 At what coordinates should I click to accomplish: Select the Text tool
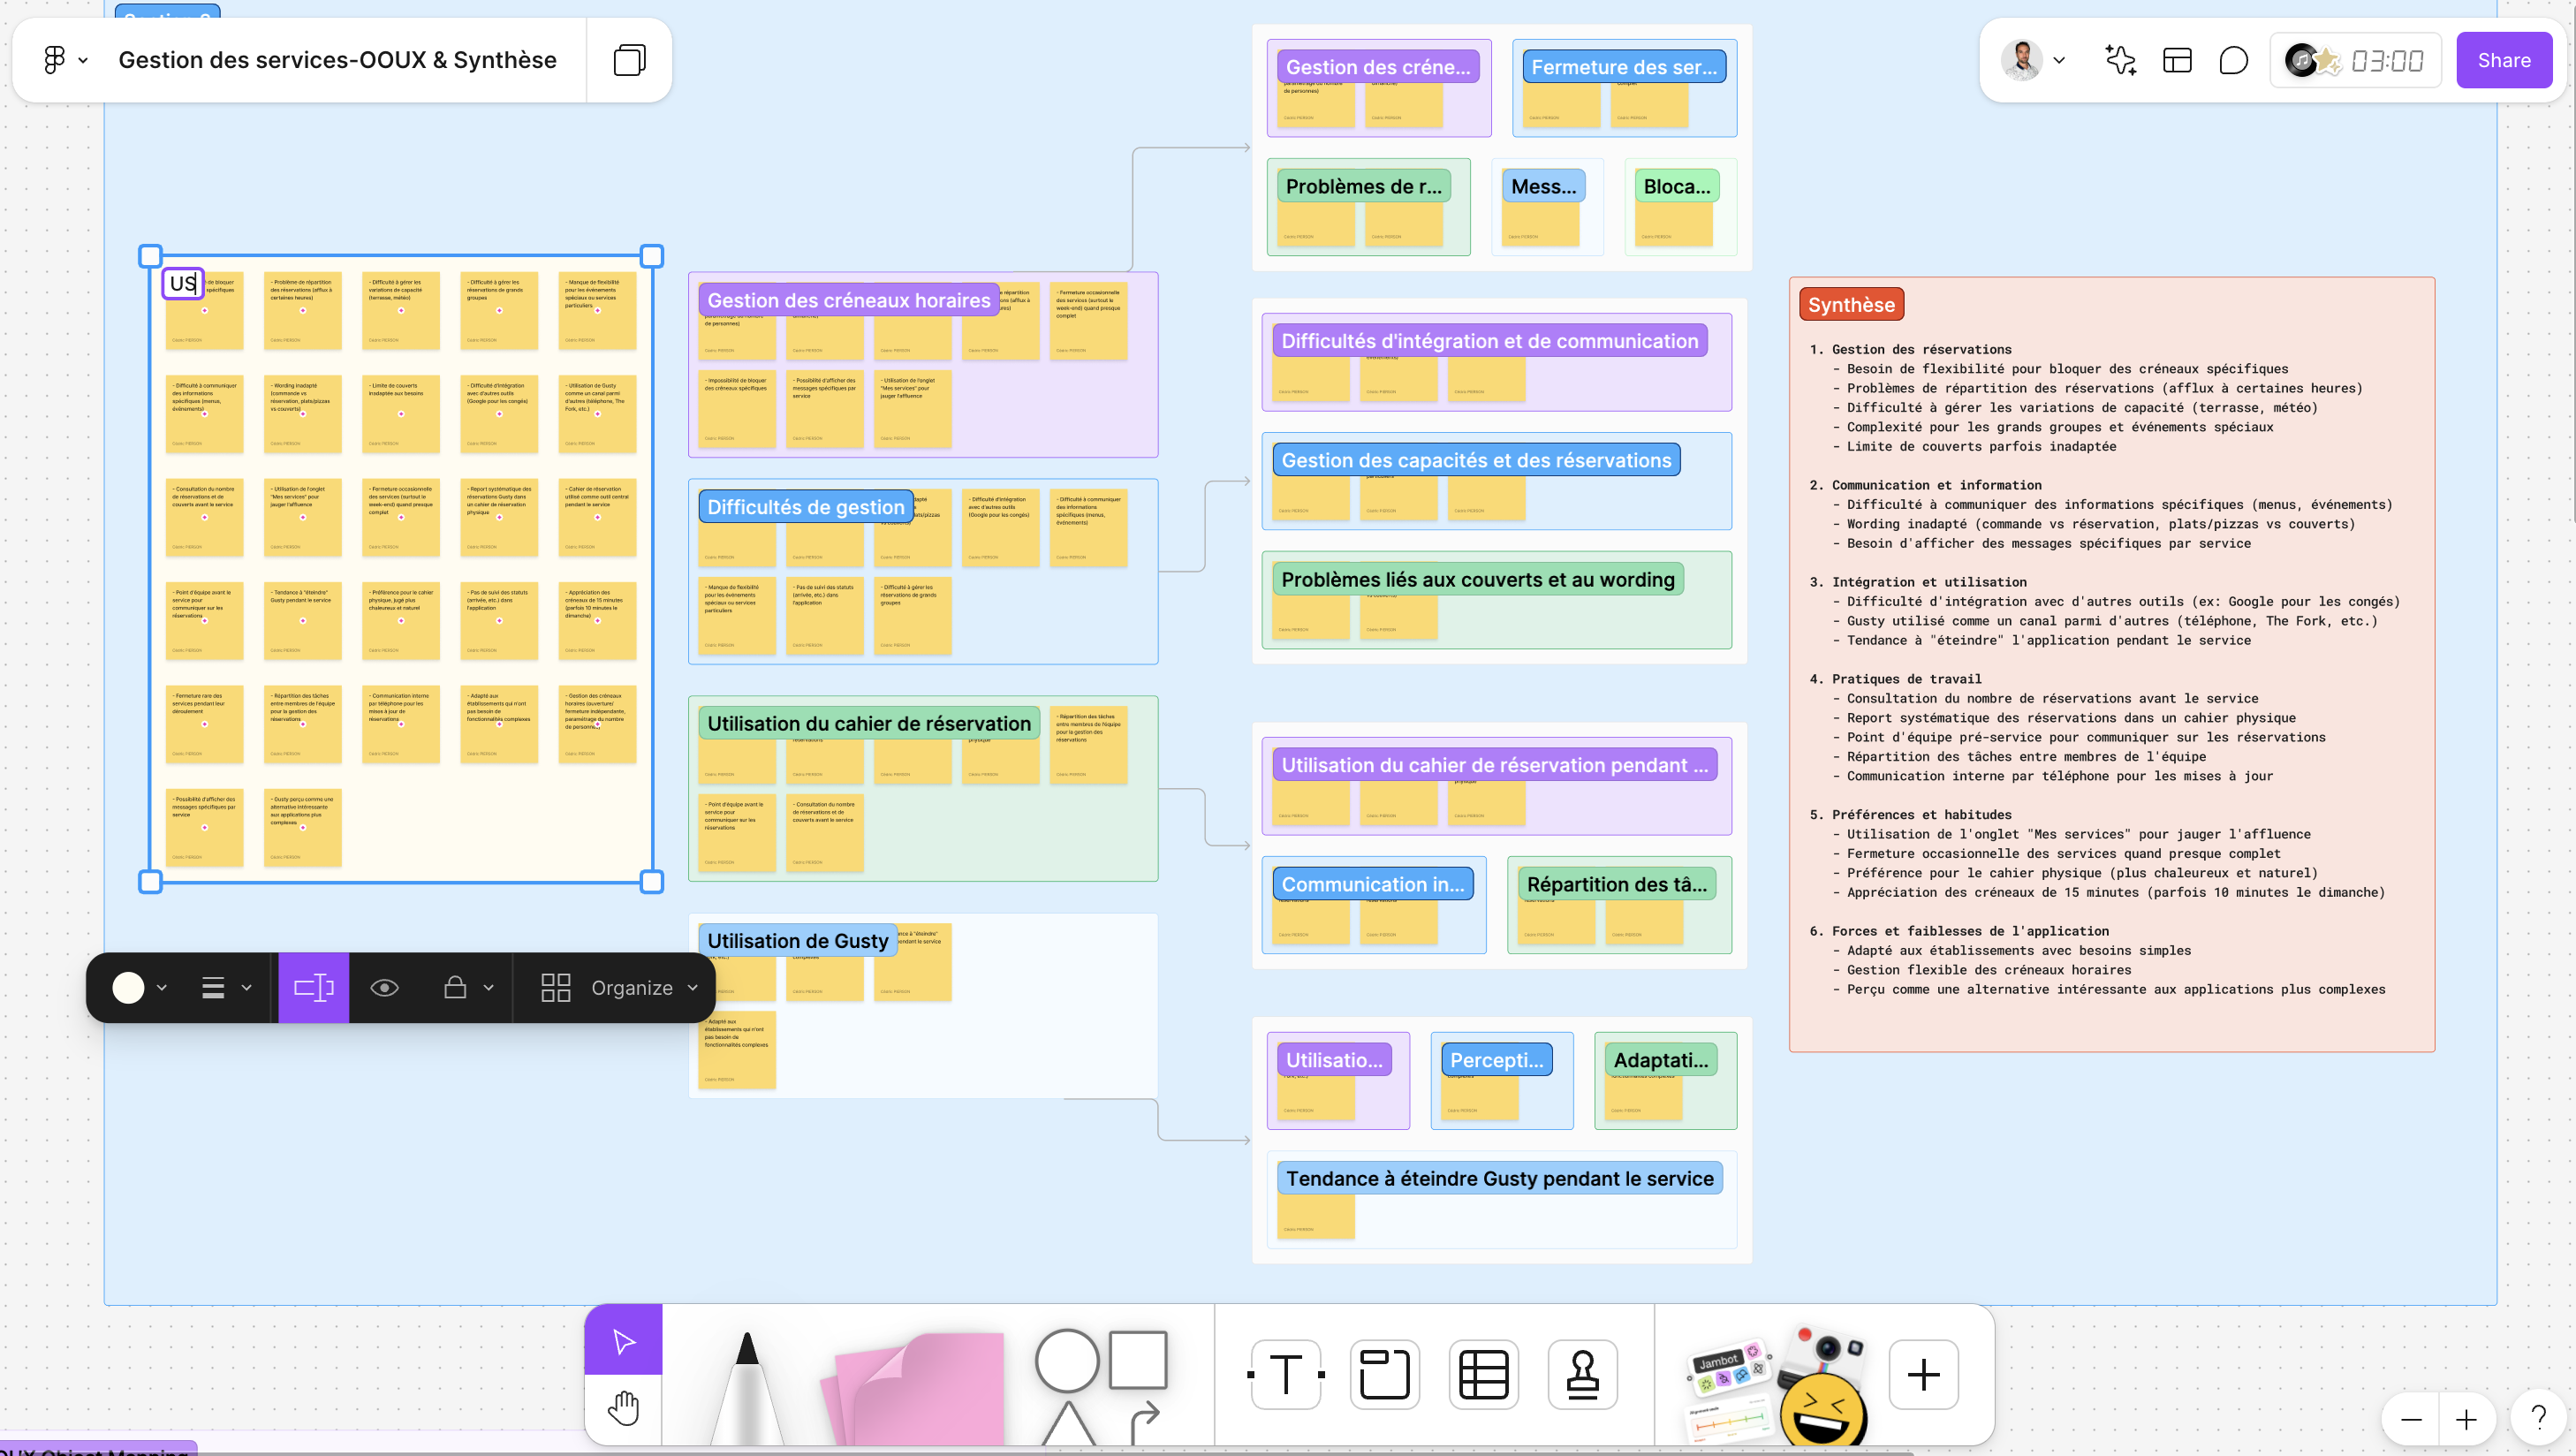tap(1286, 1374)
